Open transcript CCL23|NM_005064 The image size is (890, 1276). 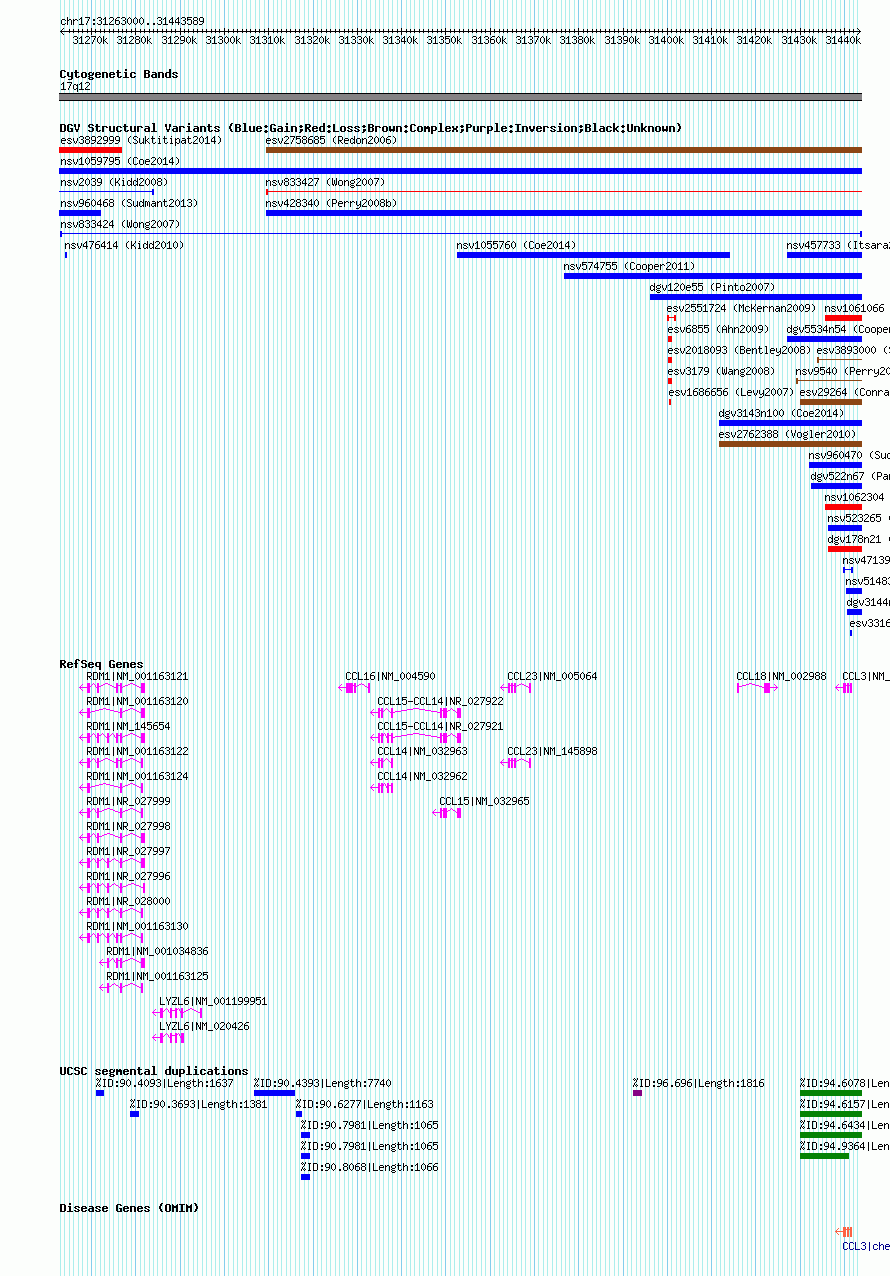click(552, 676)
